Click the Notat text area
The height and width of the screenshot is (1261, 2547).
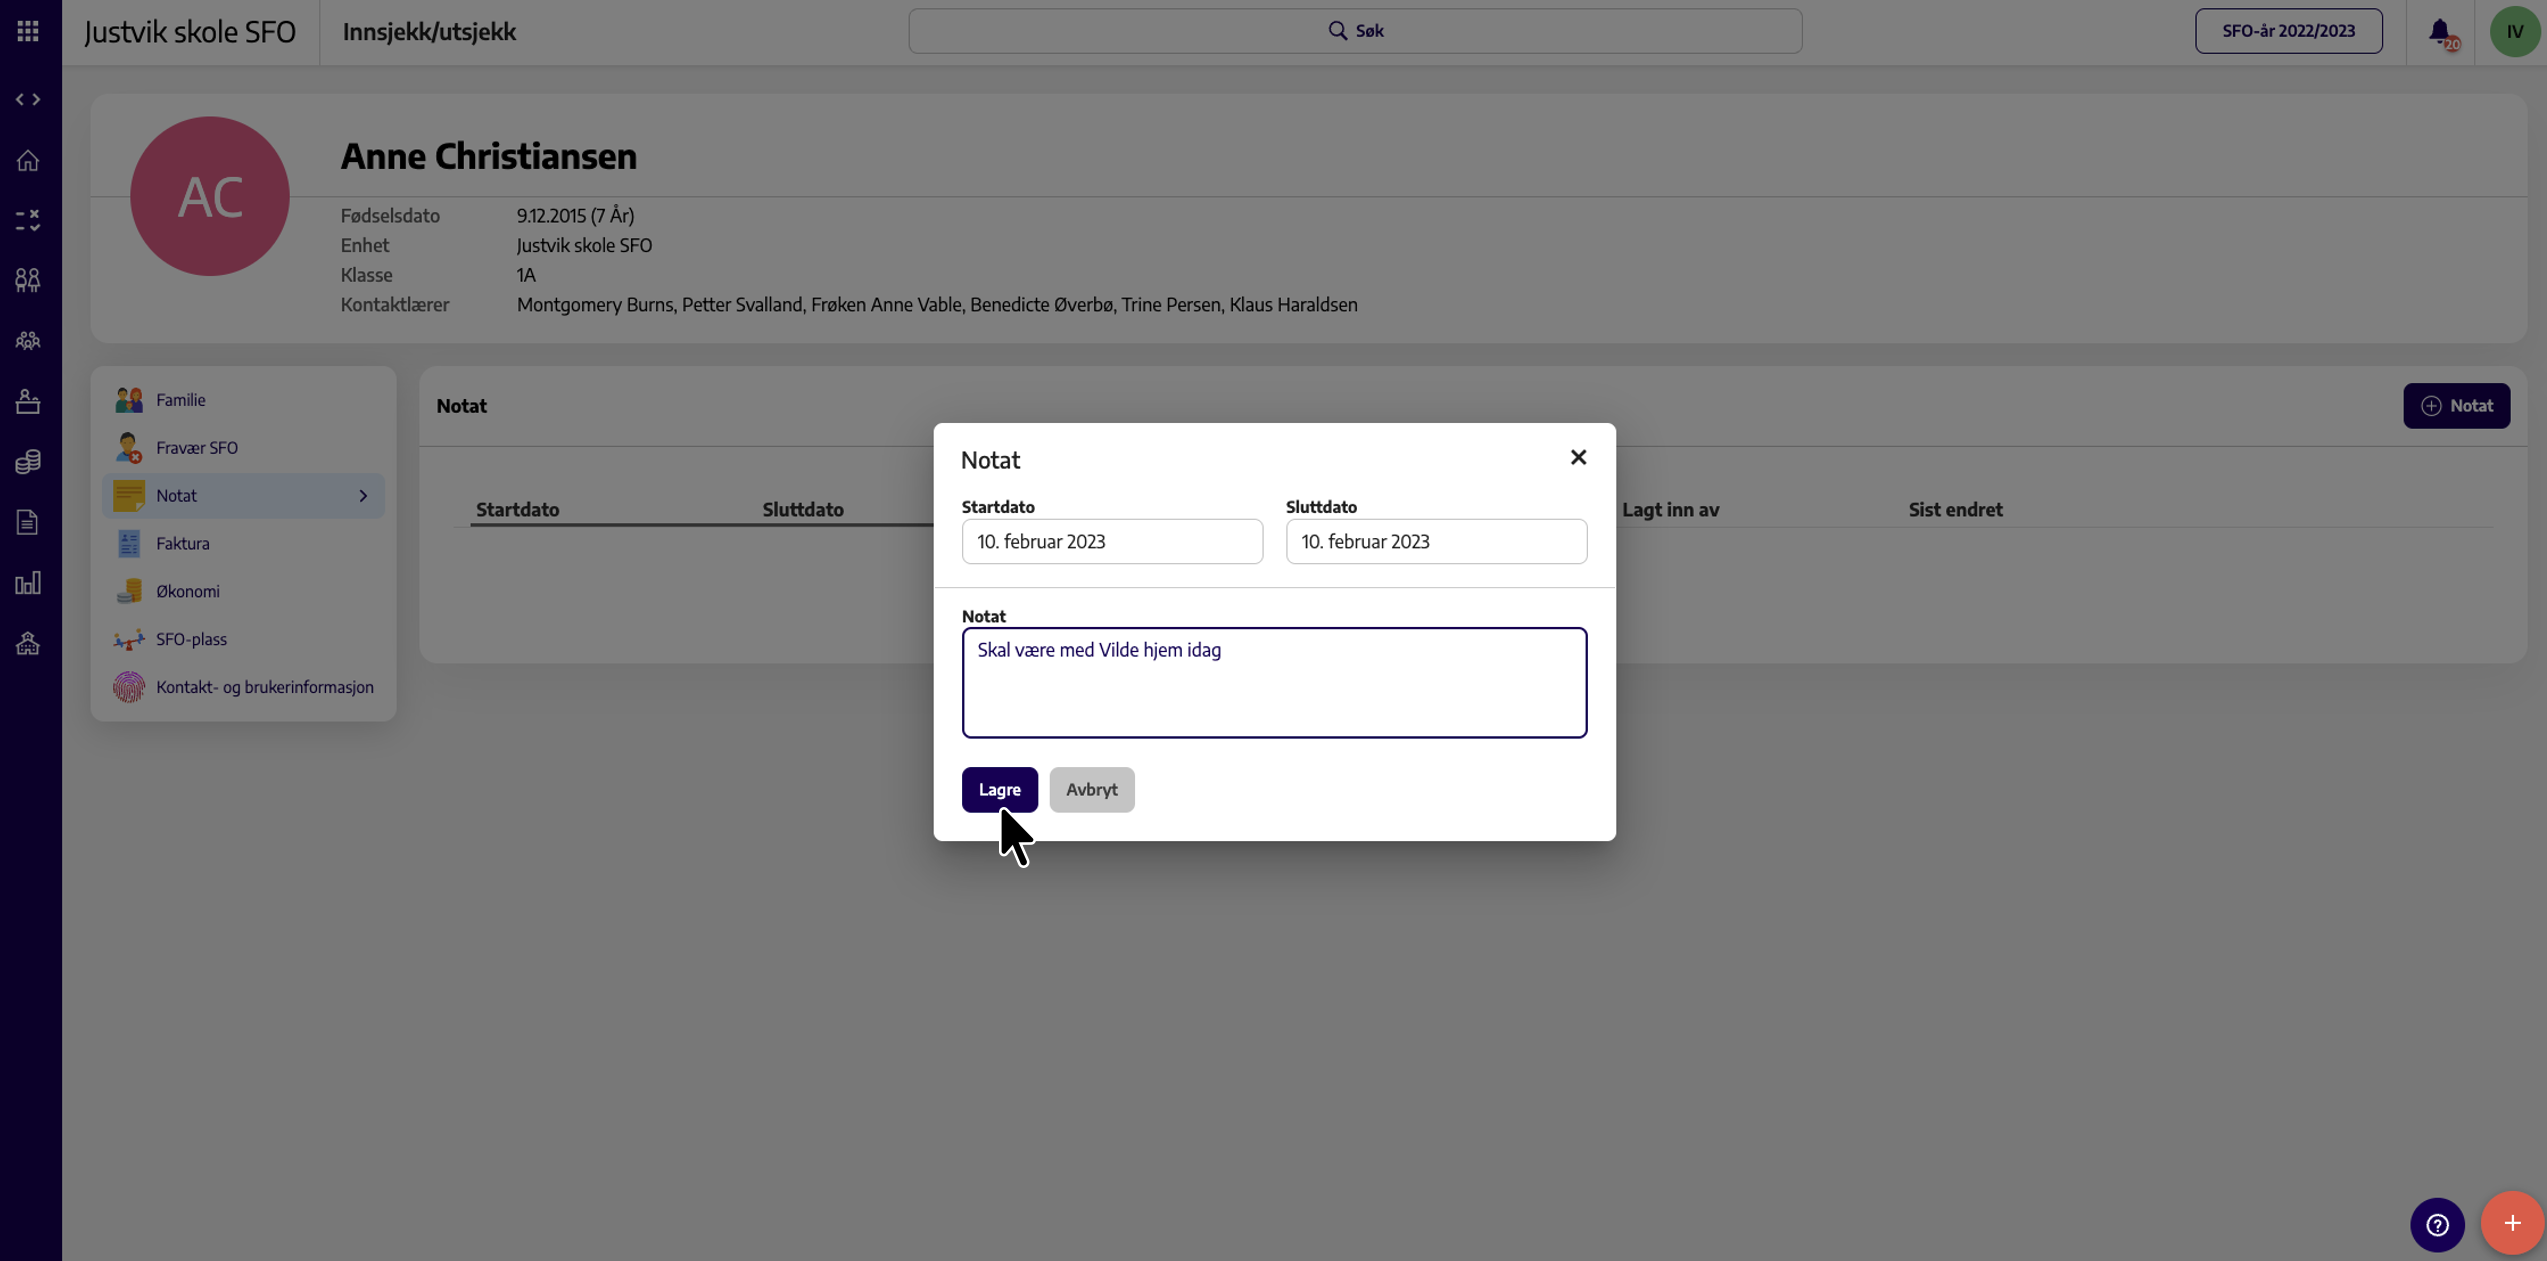coord(1274,683)
